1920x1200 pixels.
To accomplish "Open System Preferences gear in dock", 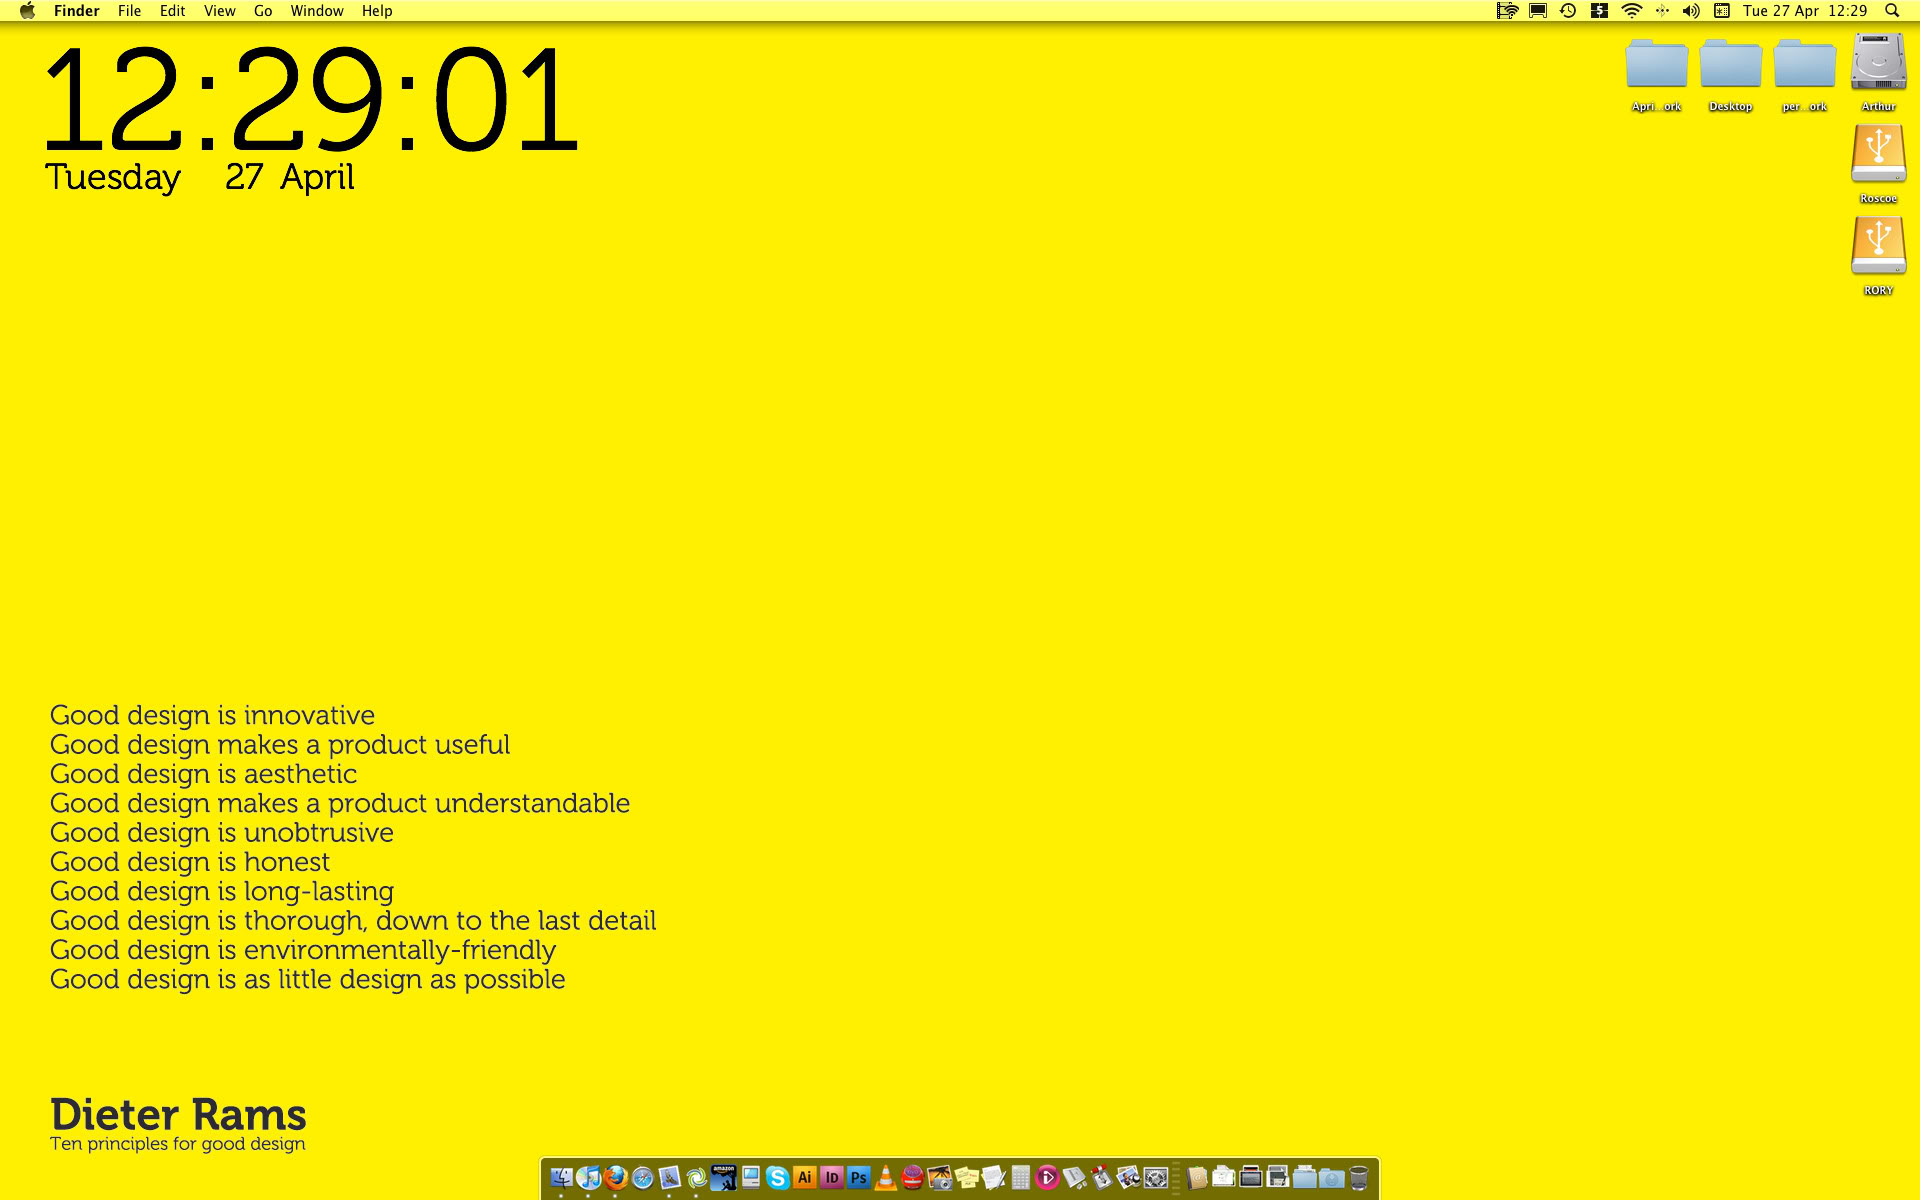I will pyautogui.click(x=1156, y=1178).
